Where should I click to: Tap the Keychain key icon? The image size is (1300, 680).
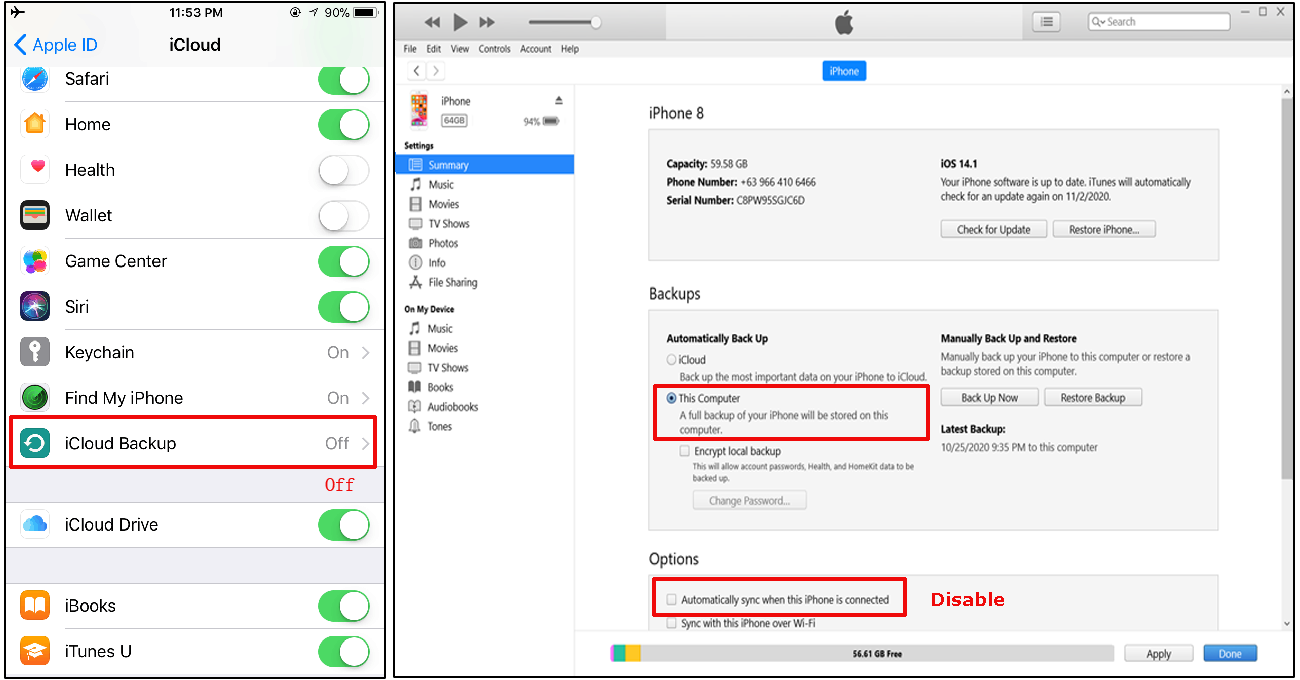35,352
